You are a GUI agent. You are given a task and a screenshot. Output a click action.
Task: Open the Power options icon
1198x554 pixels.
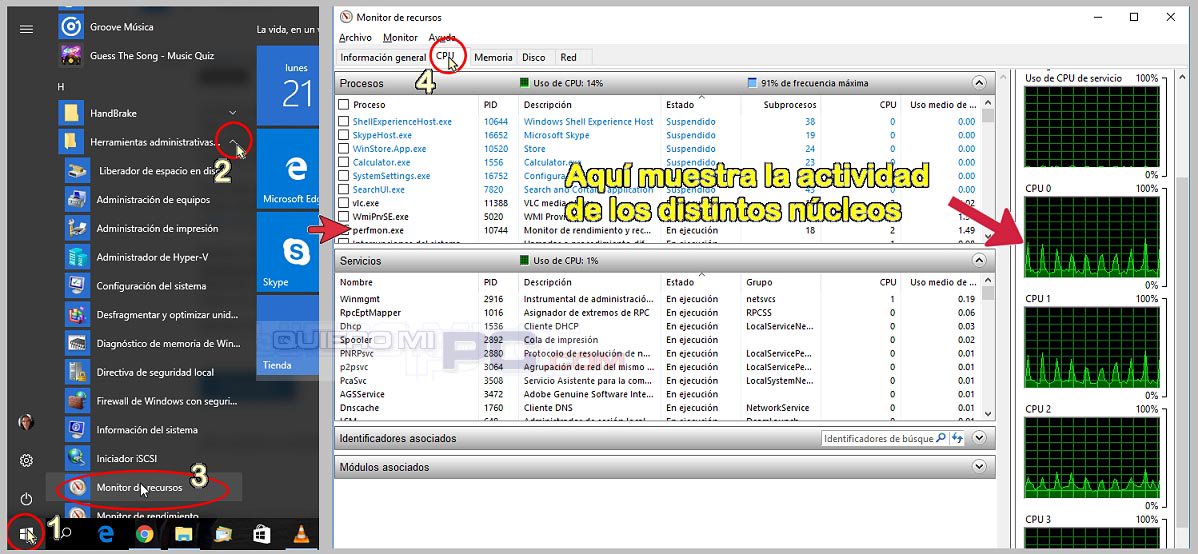coord(26,499)
